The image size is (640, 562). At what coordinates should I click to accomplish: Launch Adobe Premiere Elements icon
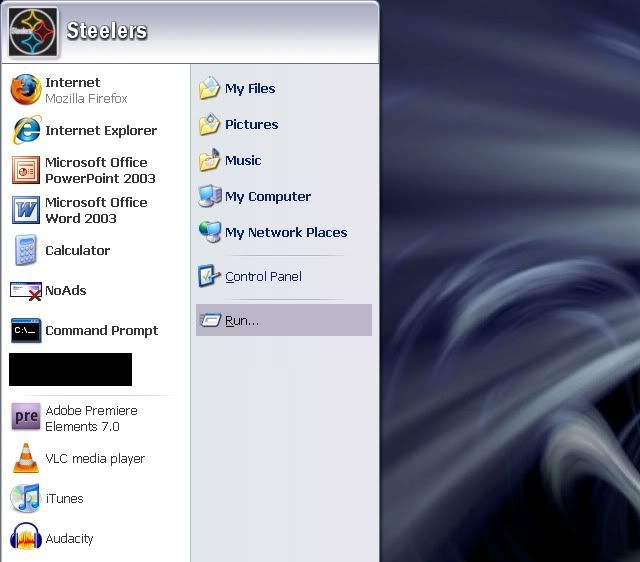point(26,416)
